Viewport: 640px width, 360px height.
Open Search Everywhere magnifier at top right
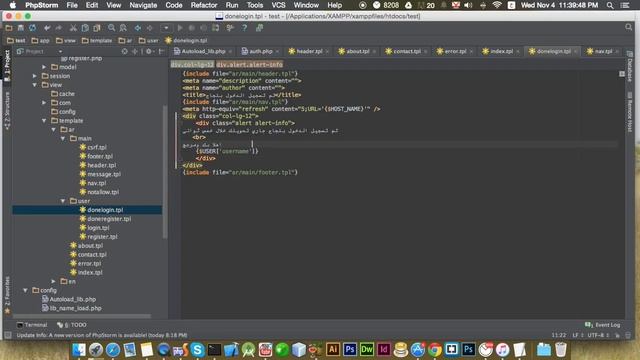pos(629,27)
